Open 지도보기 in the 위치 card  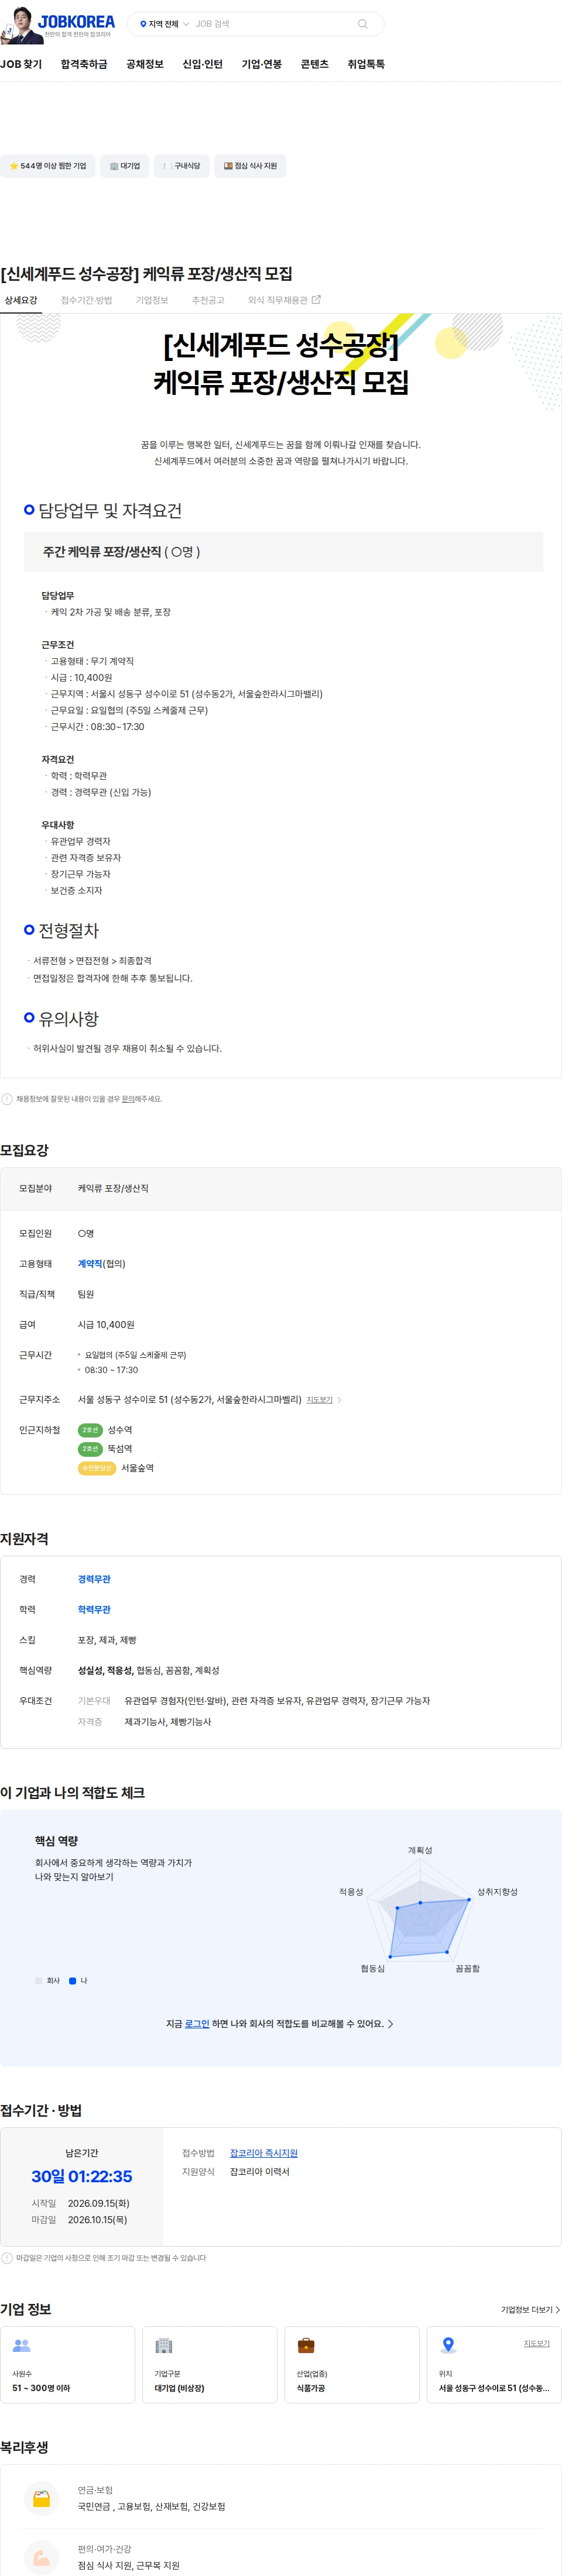pyautogui.click(x=536, y=2344)
